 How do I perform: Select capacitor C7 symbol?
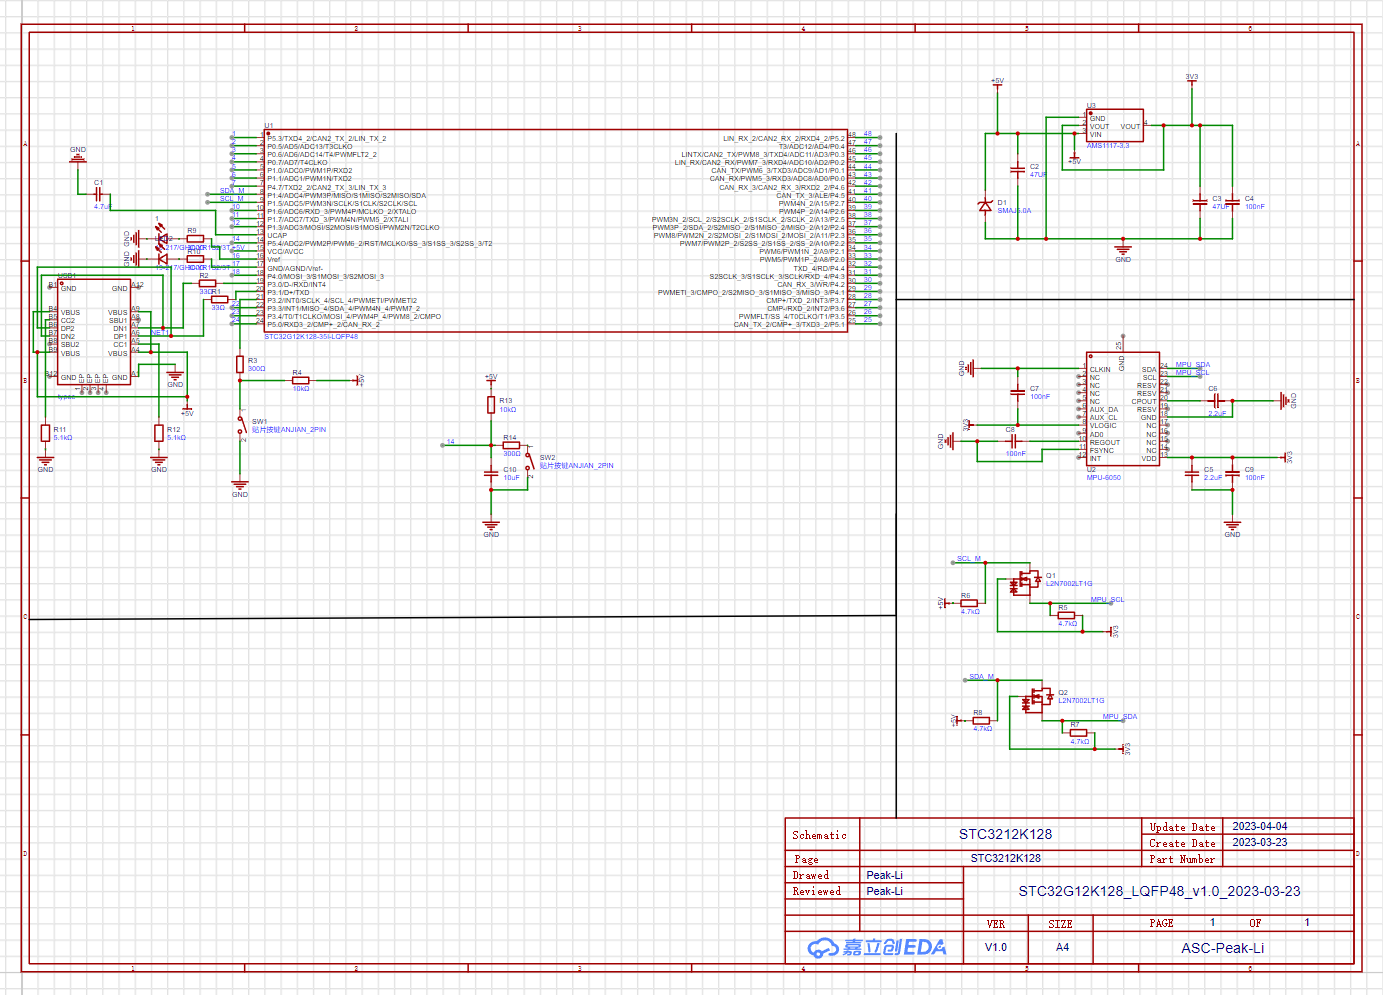tap(1018, 391)
